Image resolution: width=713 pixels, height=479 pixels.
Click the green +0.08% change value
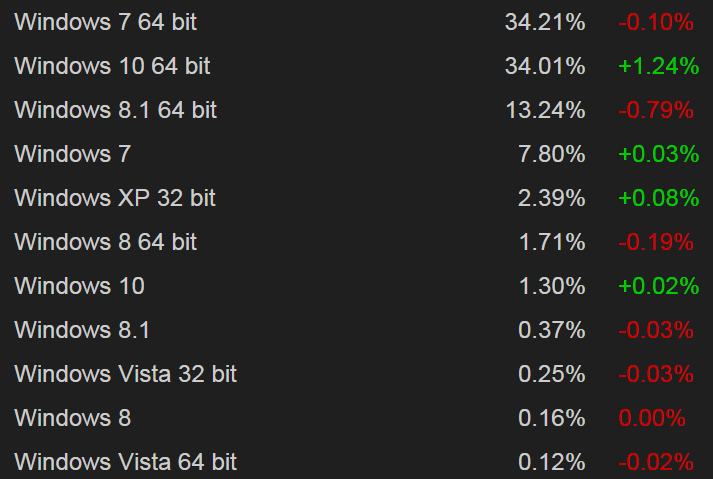click(x=657, y=198)
